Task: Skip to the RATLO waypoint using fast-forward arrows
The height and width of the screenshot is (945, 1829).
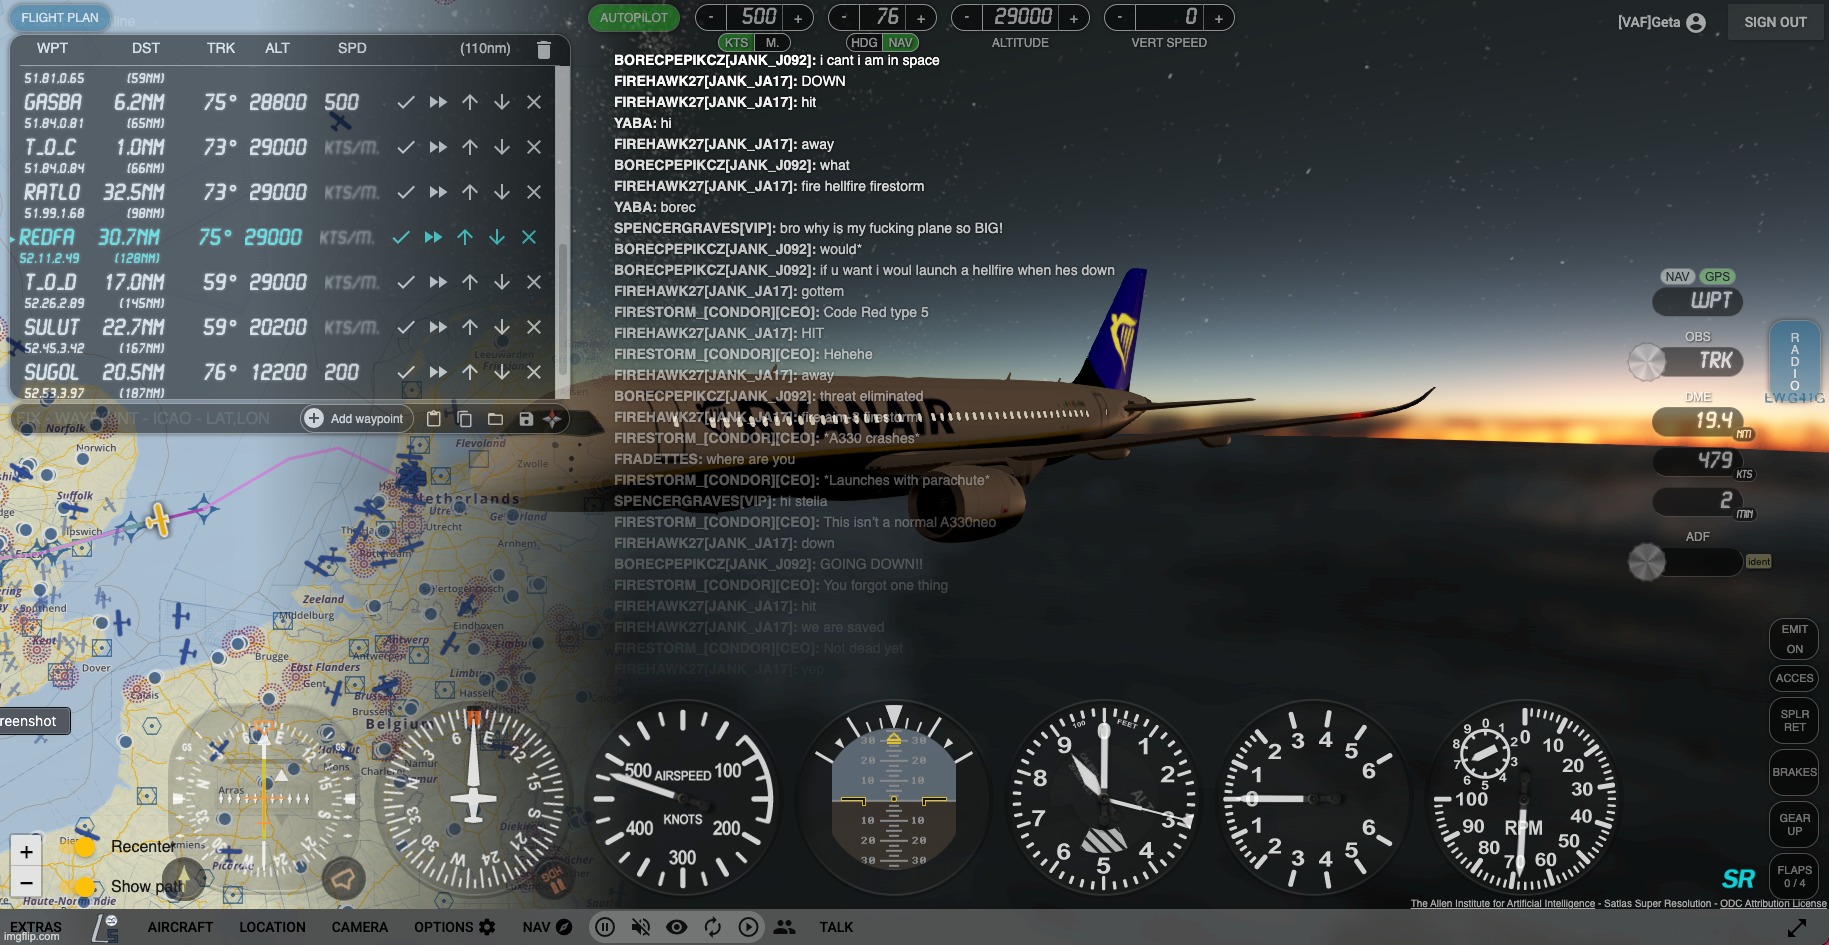Action: coord(438,192)
